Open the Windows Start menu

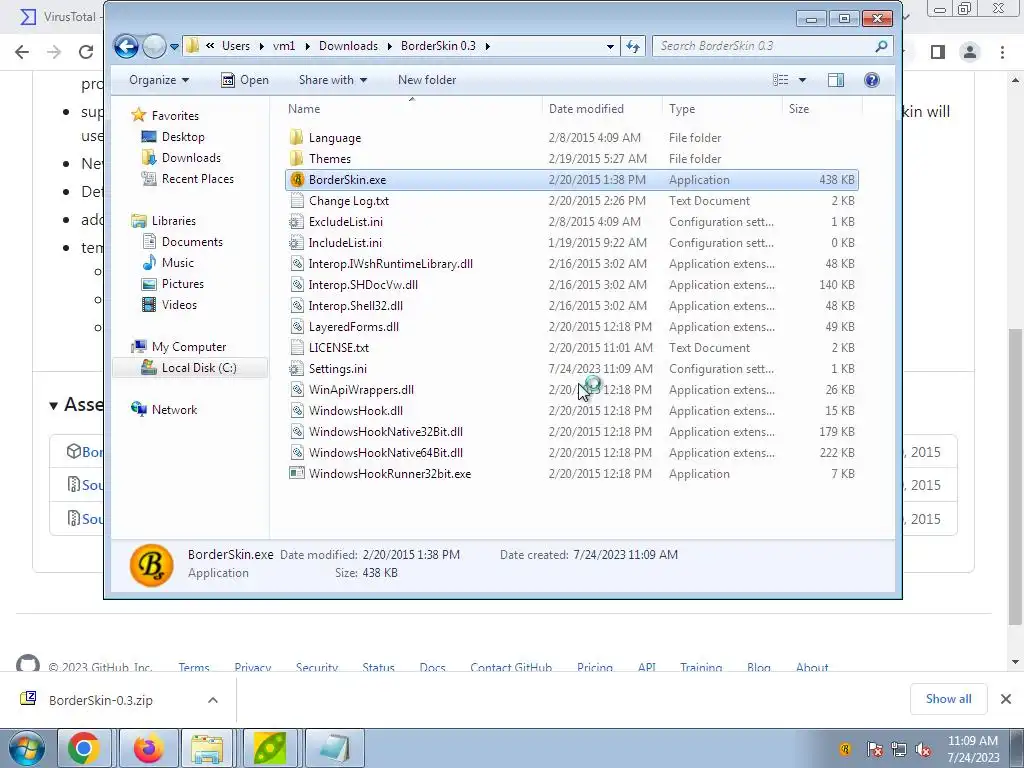click(x=26, y=748)
